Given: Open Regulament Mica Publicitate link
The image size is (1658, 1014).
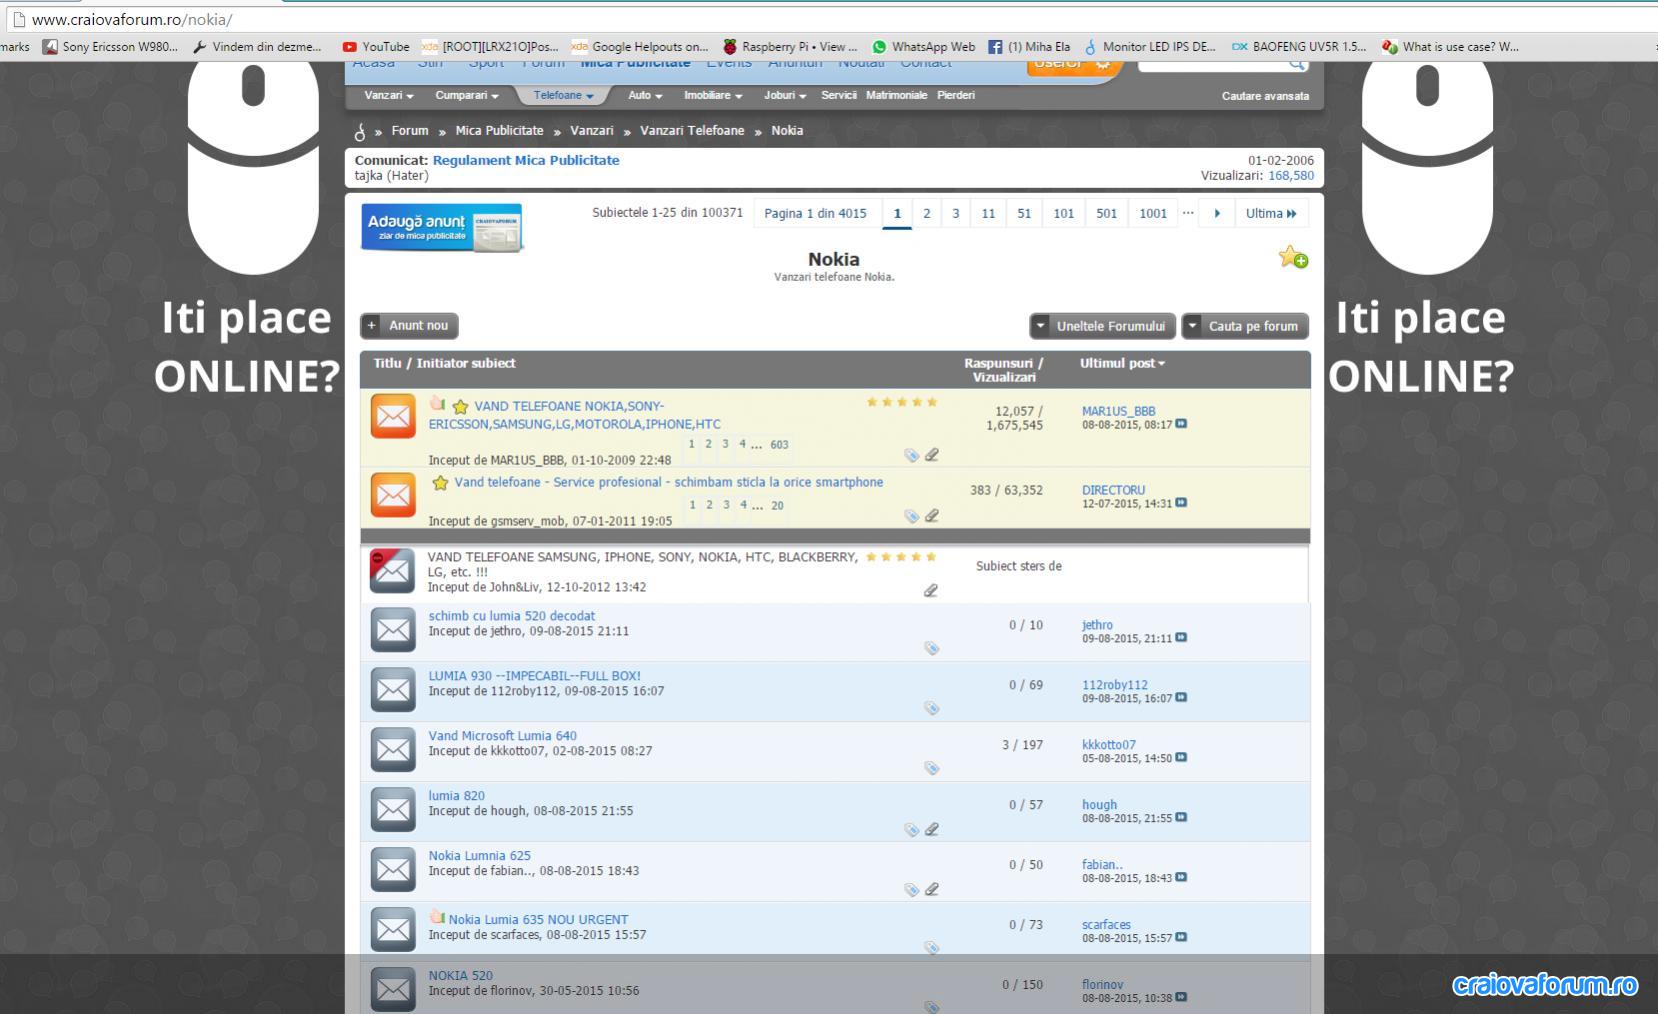Looking at the screenshot, I should coord(526,160).
